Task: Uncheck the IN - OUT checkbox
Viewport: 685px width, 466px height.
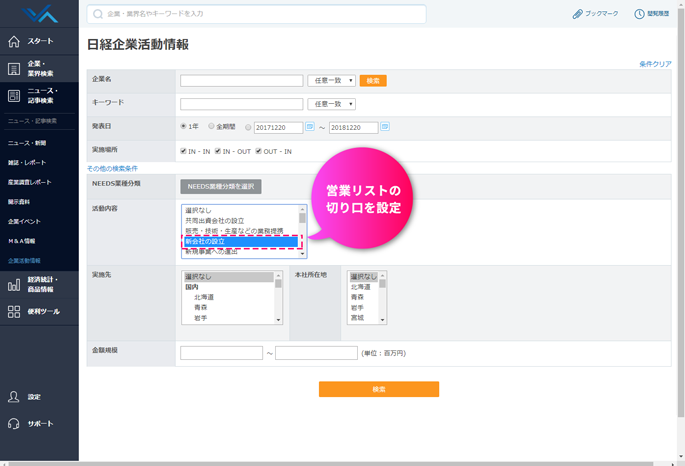Action: 218,151
